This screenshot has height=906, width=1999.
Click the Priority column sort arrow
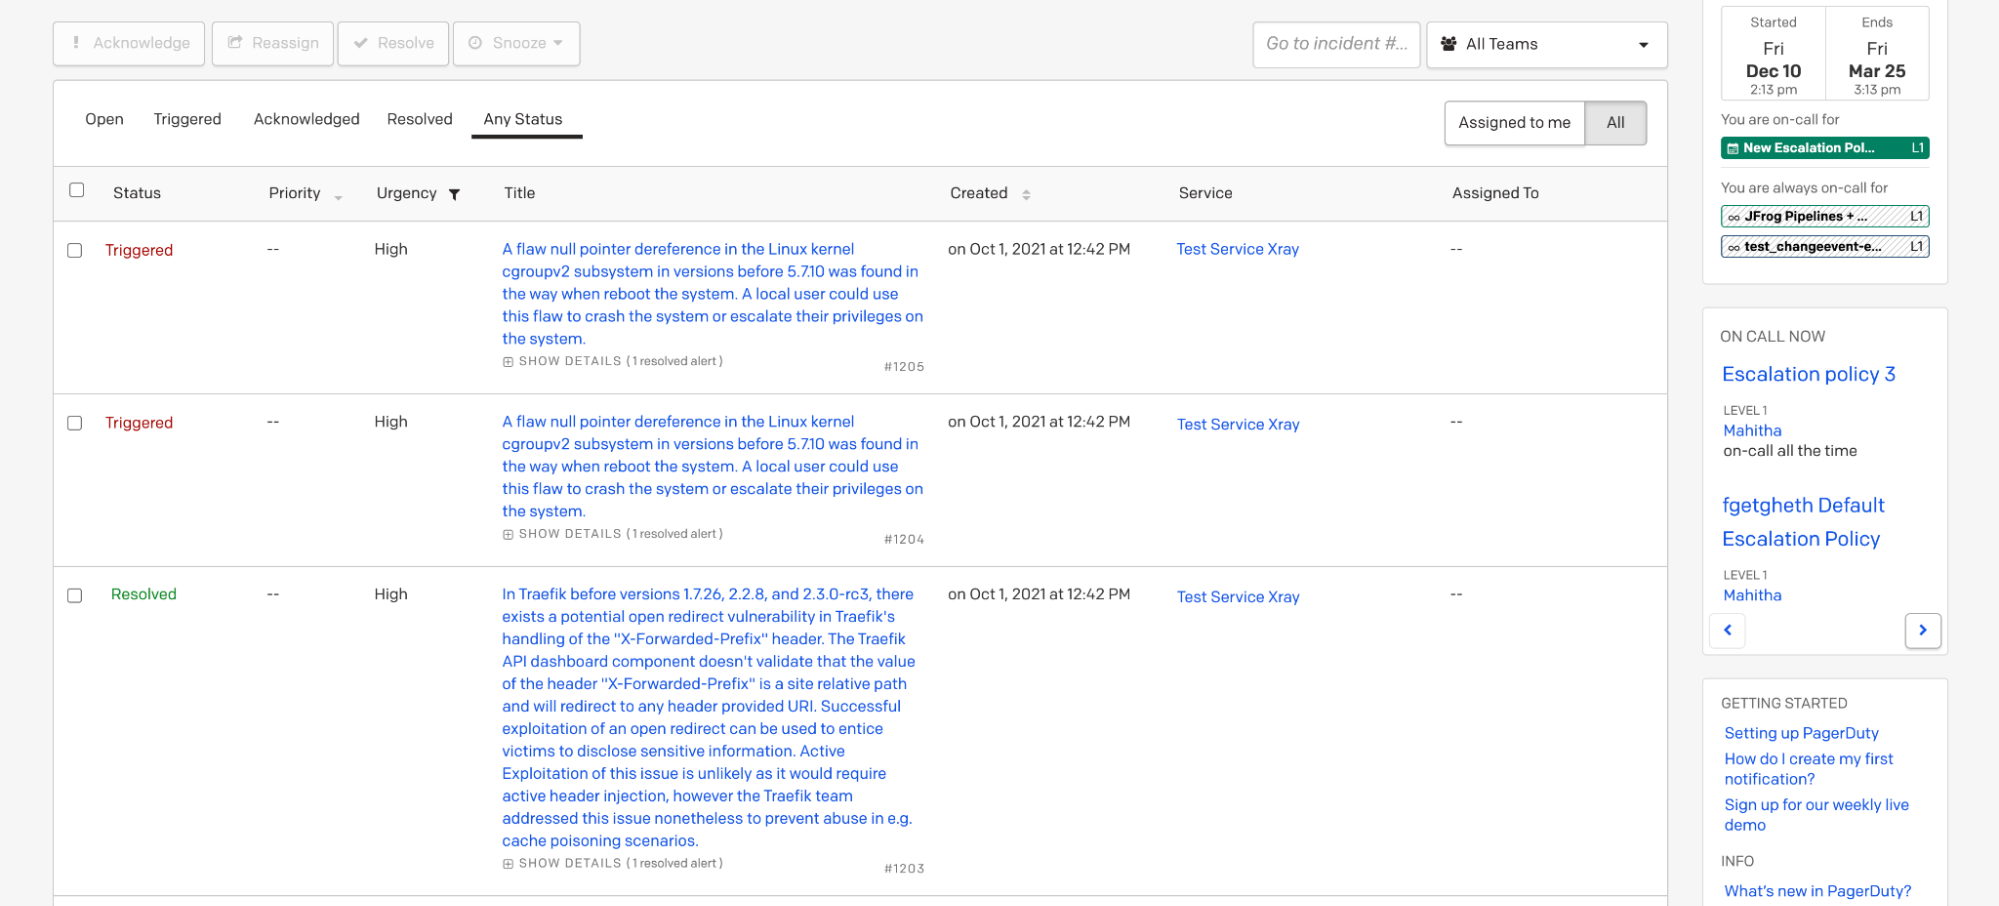338,197
